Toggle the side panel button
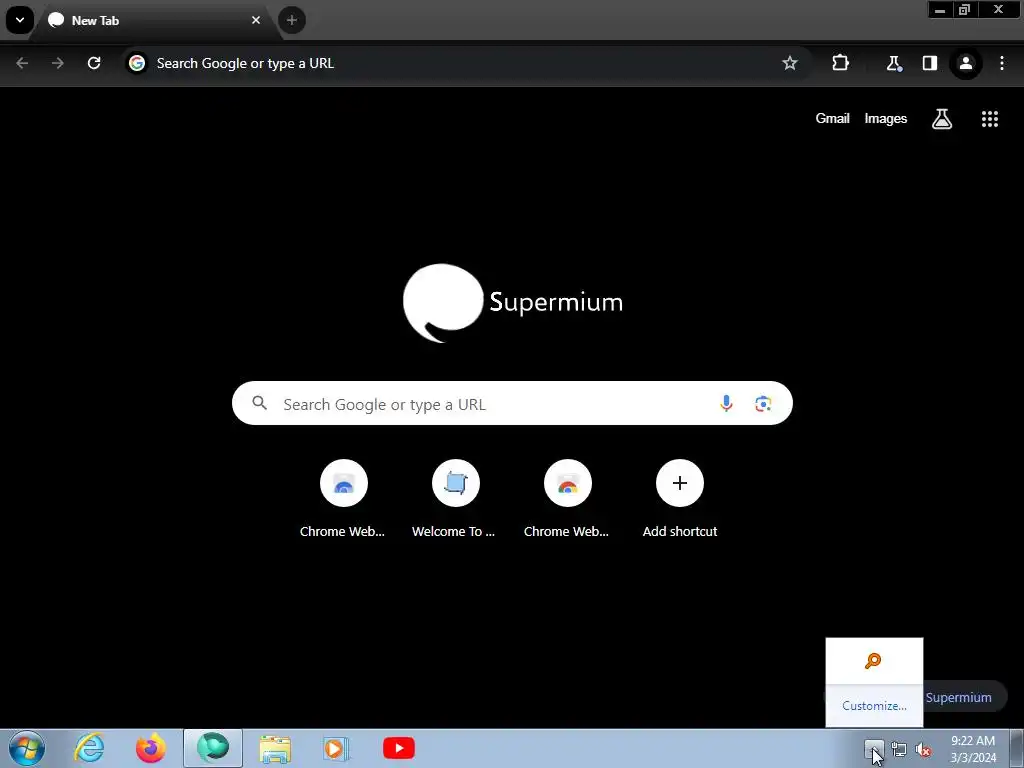 (x=929, y=63)
